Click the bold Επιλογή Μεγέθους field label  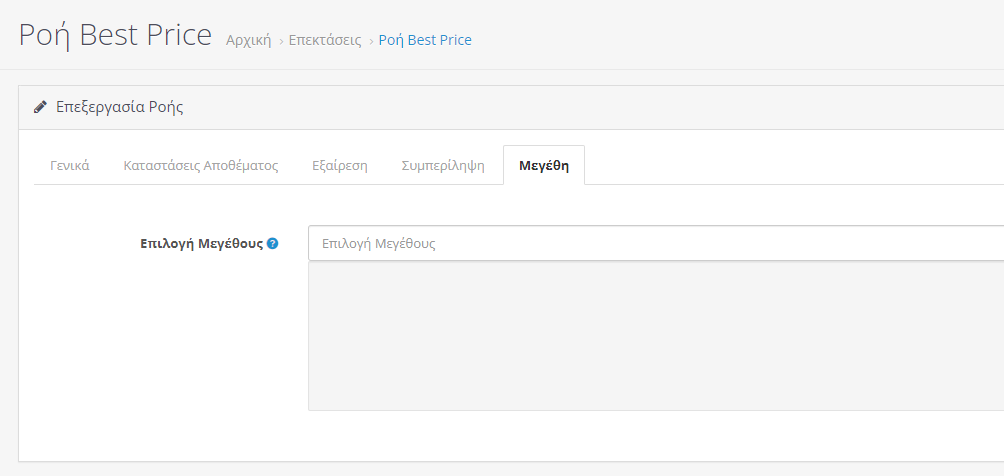click(x=202, y=243)
